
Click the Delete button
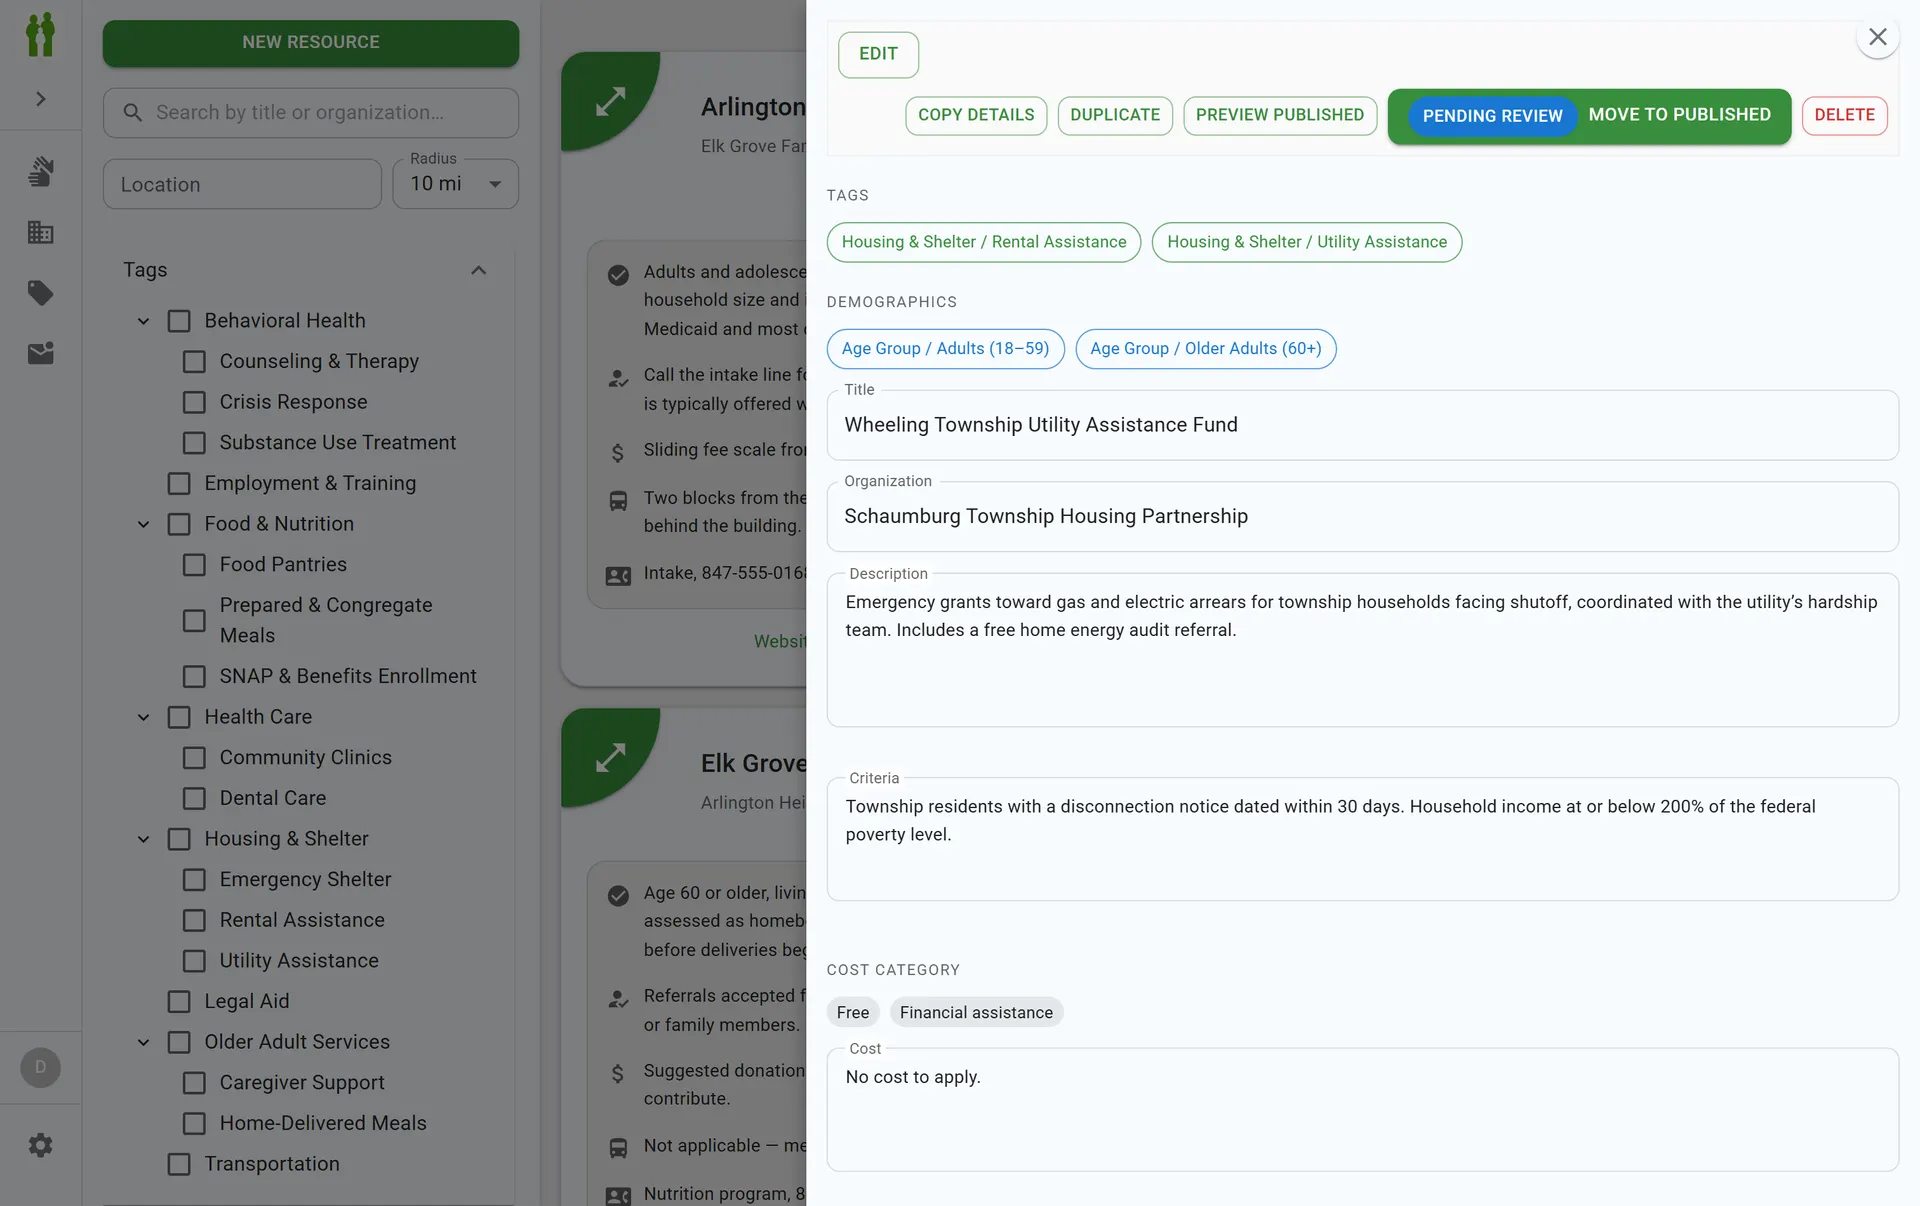pos(1844,115)
